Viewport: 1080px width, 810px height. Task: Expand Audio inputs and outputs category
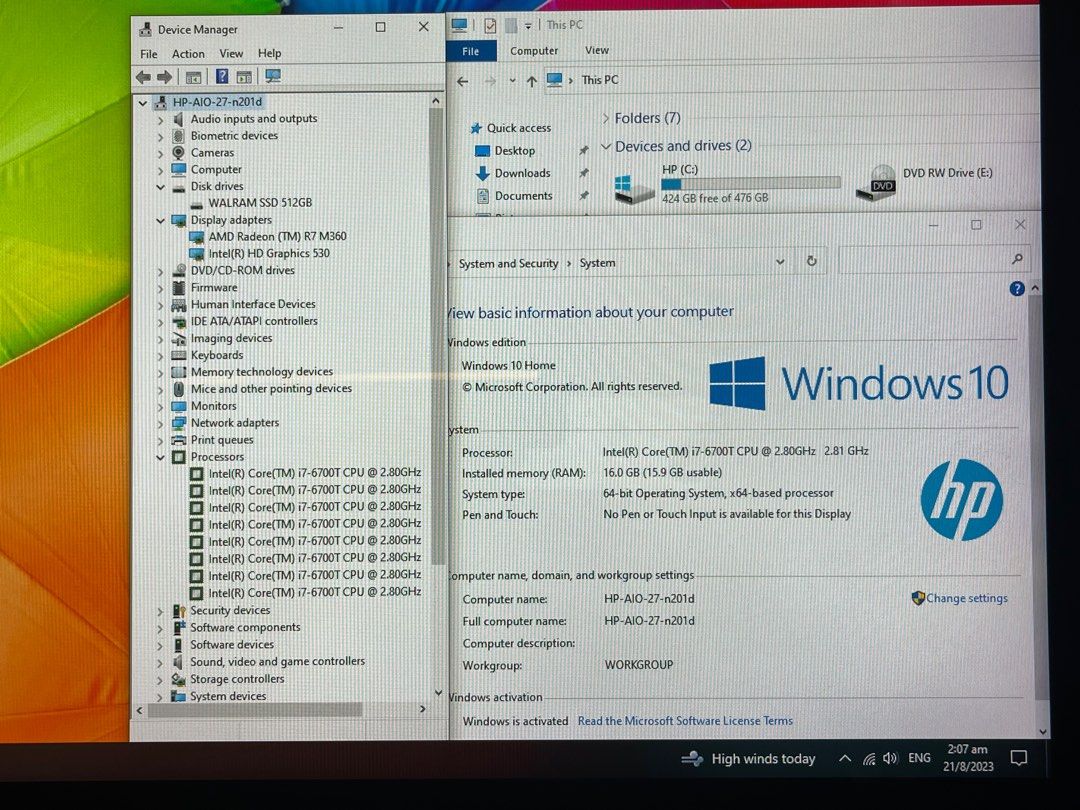click(160, 119)
